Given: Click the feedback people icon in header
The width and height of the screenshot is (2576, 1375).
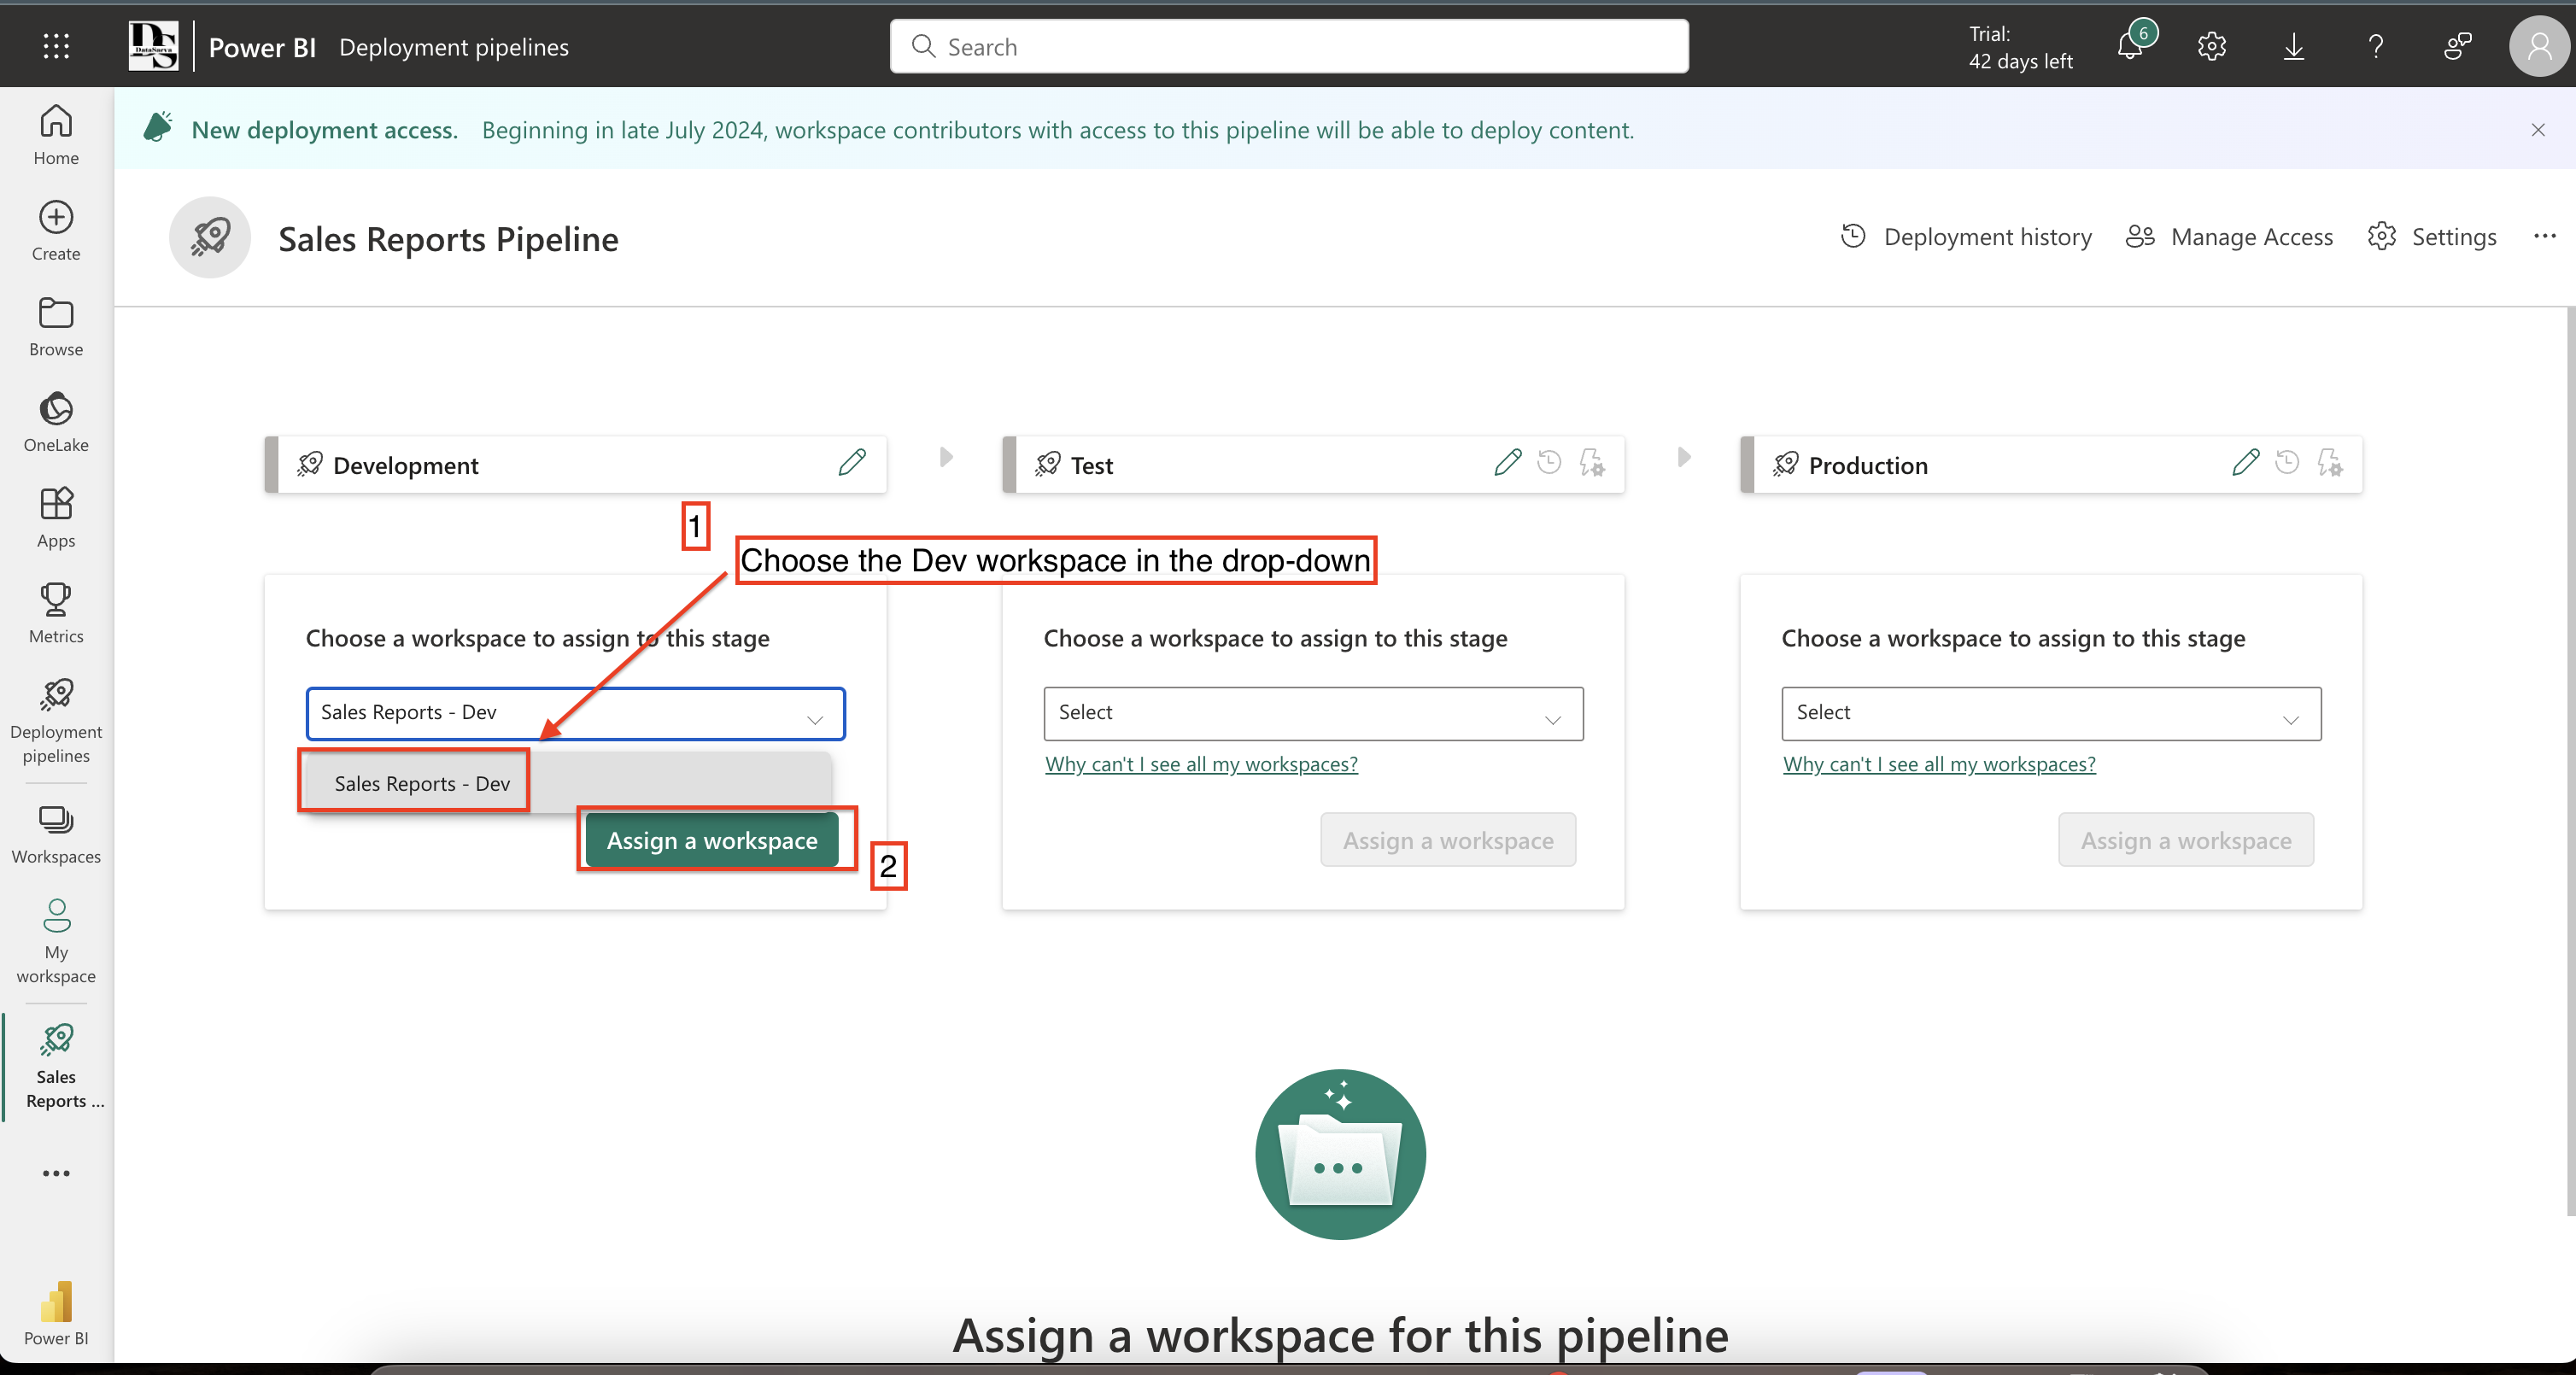Looking at the screenshot, I should [x=2458, y=46].
